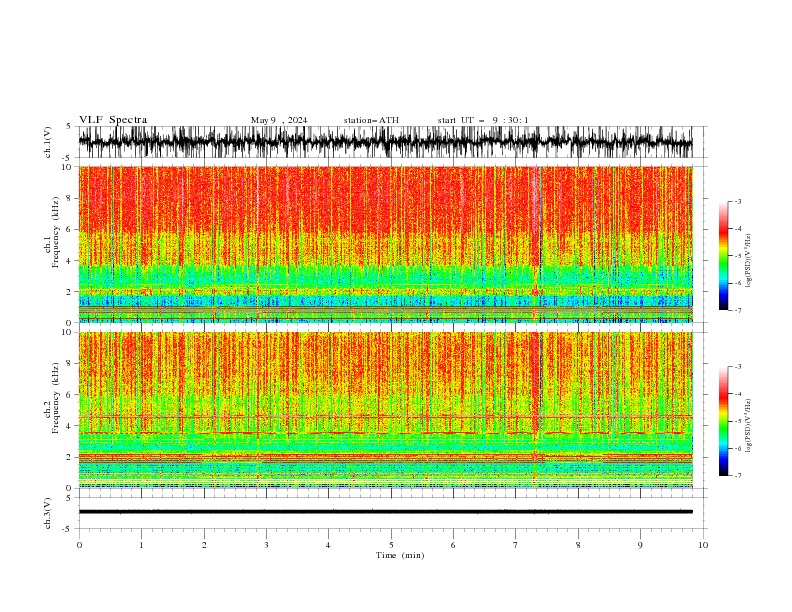Click the time axis tick label "4"
This screenshot has width=792, height=612.
pyautogui.click(x=328, y=545)
